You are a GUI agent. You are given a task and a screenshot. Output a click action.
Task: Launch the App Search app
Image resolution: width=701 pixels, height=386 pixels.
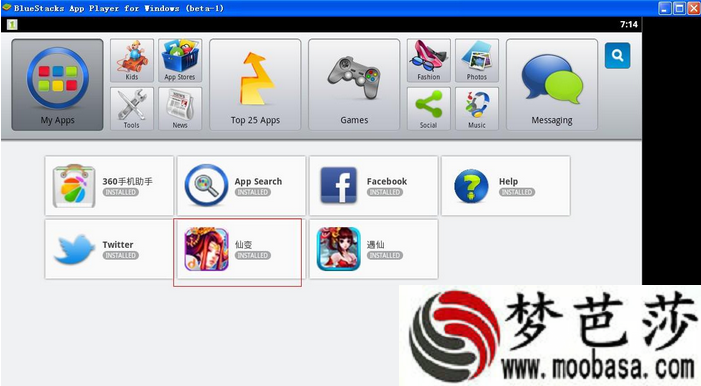(241, 186)
